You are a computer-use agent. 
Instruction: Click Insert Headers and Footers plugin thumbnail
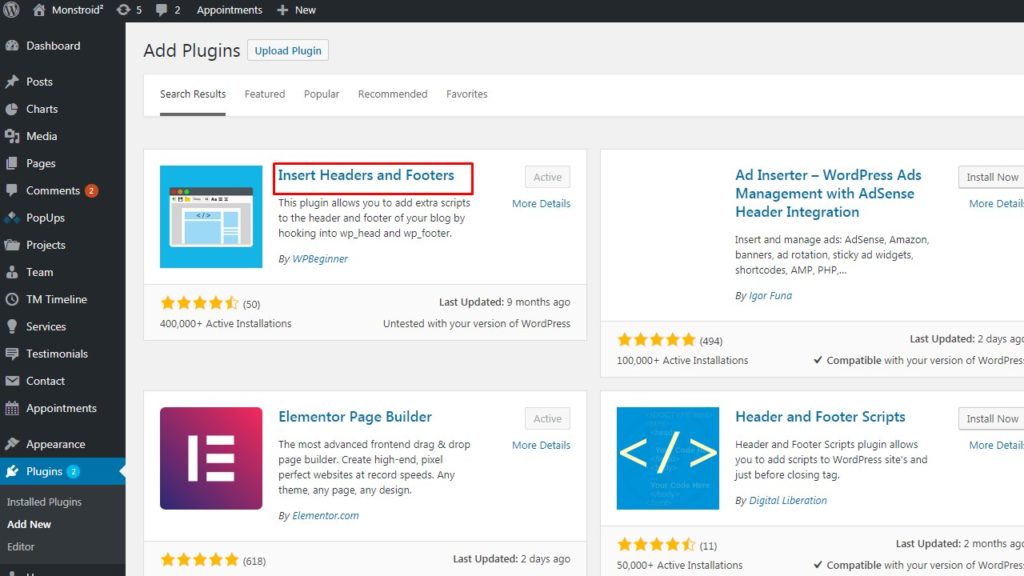[x=211, y=217]
